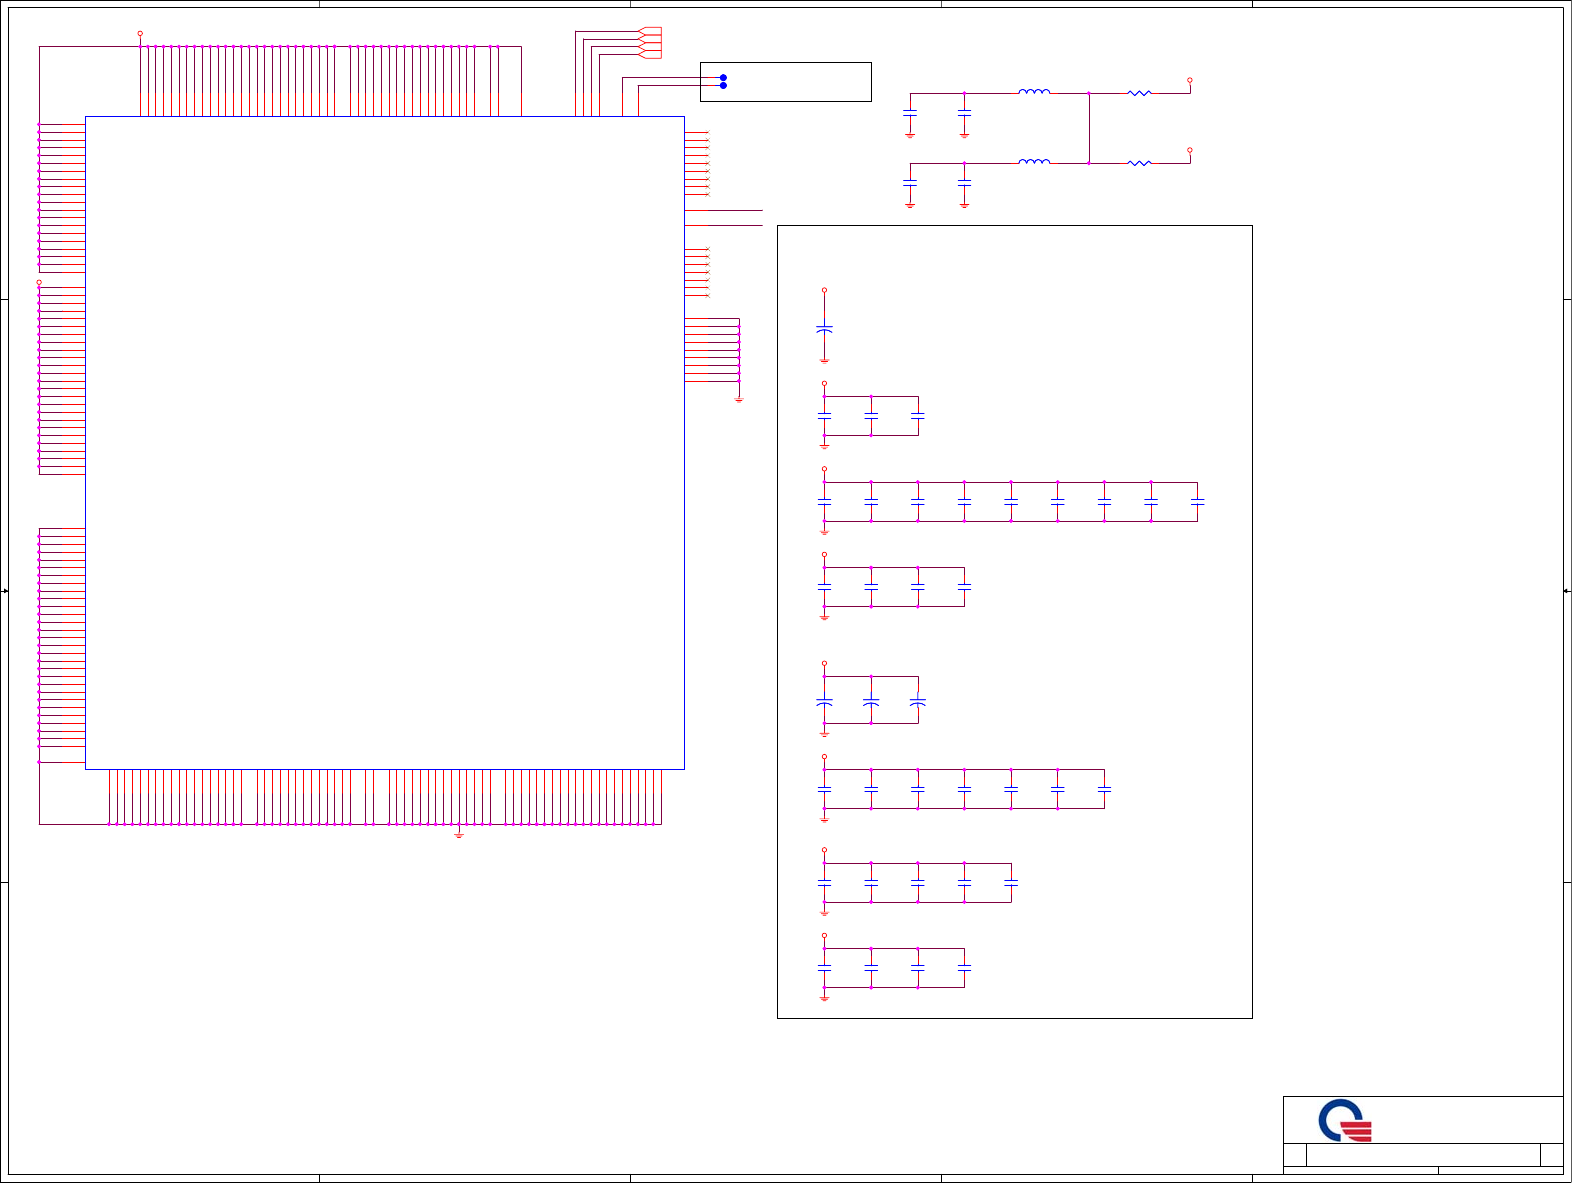The width and height of the screenshot is (1572, 1183).
Task: Click the power symbol above the IC's top-left pins
Action: coord(140,34)
